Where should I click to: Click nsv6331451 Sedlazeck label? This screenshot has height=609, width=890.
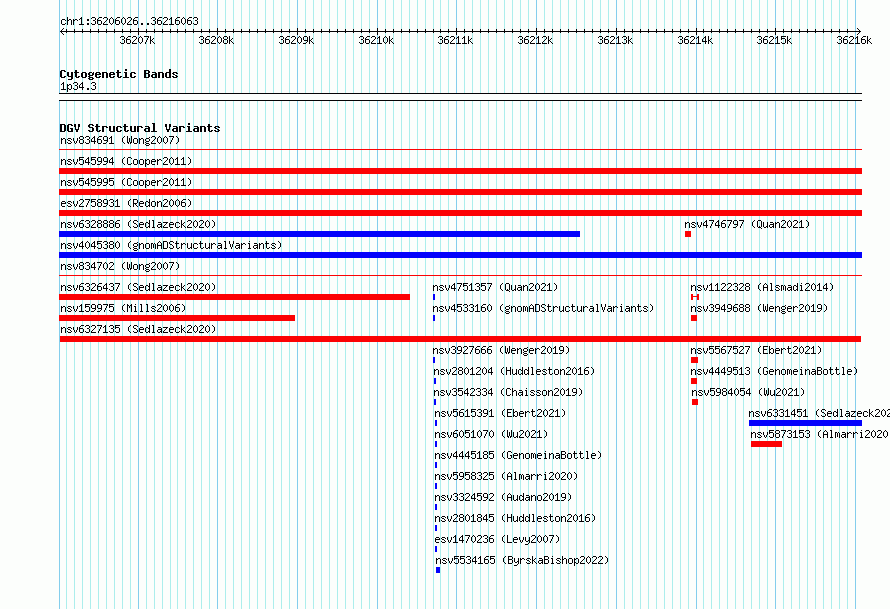coord(818,413)
